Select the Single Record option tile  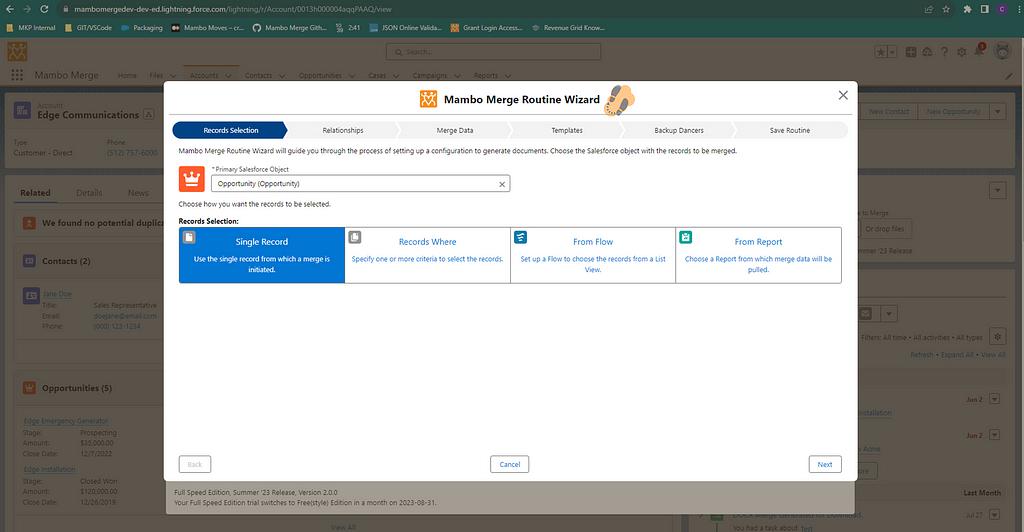coord(261,255)
